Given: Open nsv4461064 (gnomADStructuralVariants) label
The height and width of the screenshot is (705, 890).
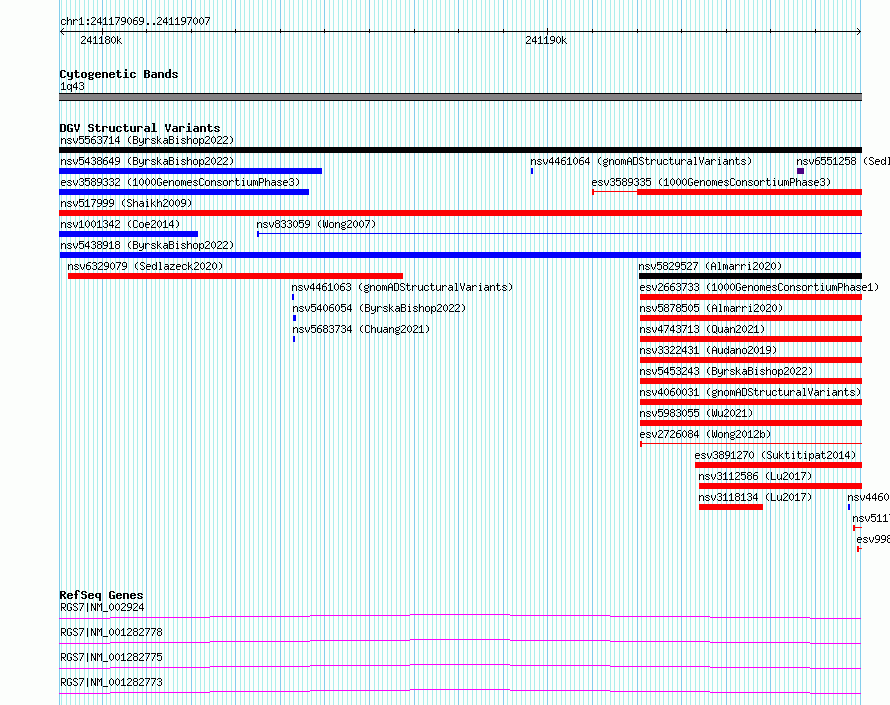Looking at the screenshot, I should [641, 161].
